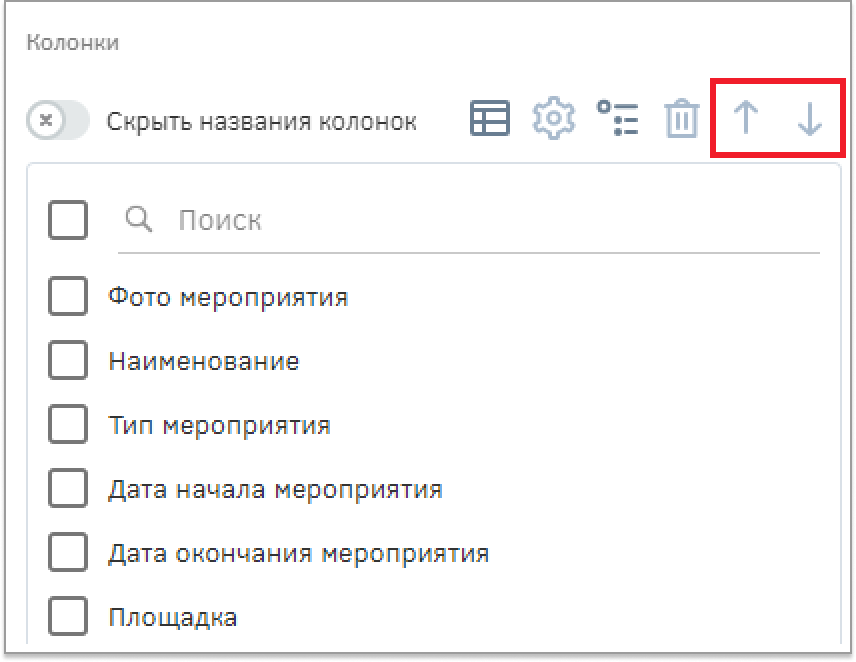Click the trash delete icon
Image resolution: width=856 pixels, height=662 pixels.
click(682, 118)
